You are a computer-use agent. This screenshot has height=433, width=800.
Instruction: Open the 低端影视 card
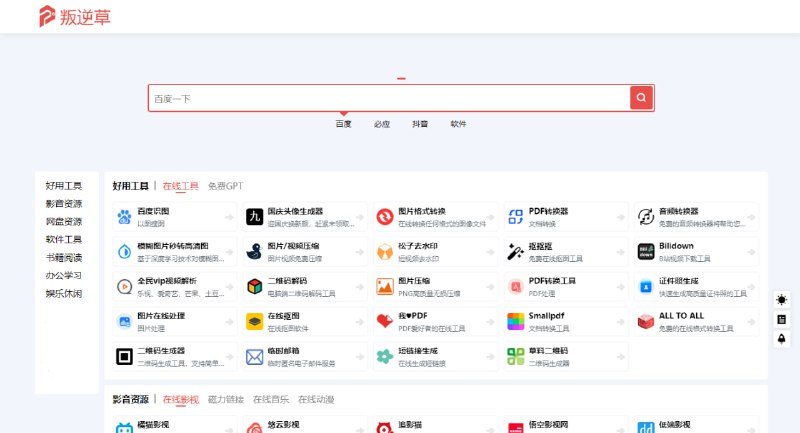(696, 426)
